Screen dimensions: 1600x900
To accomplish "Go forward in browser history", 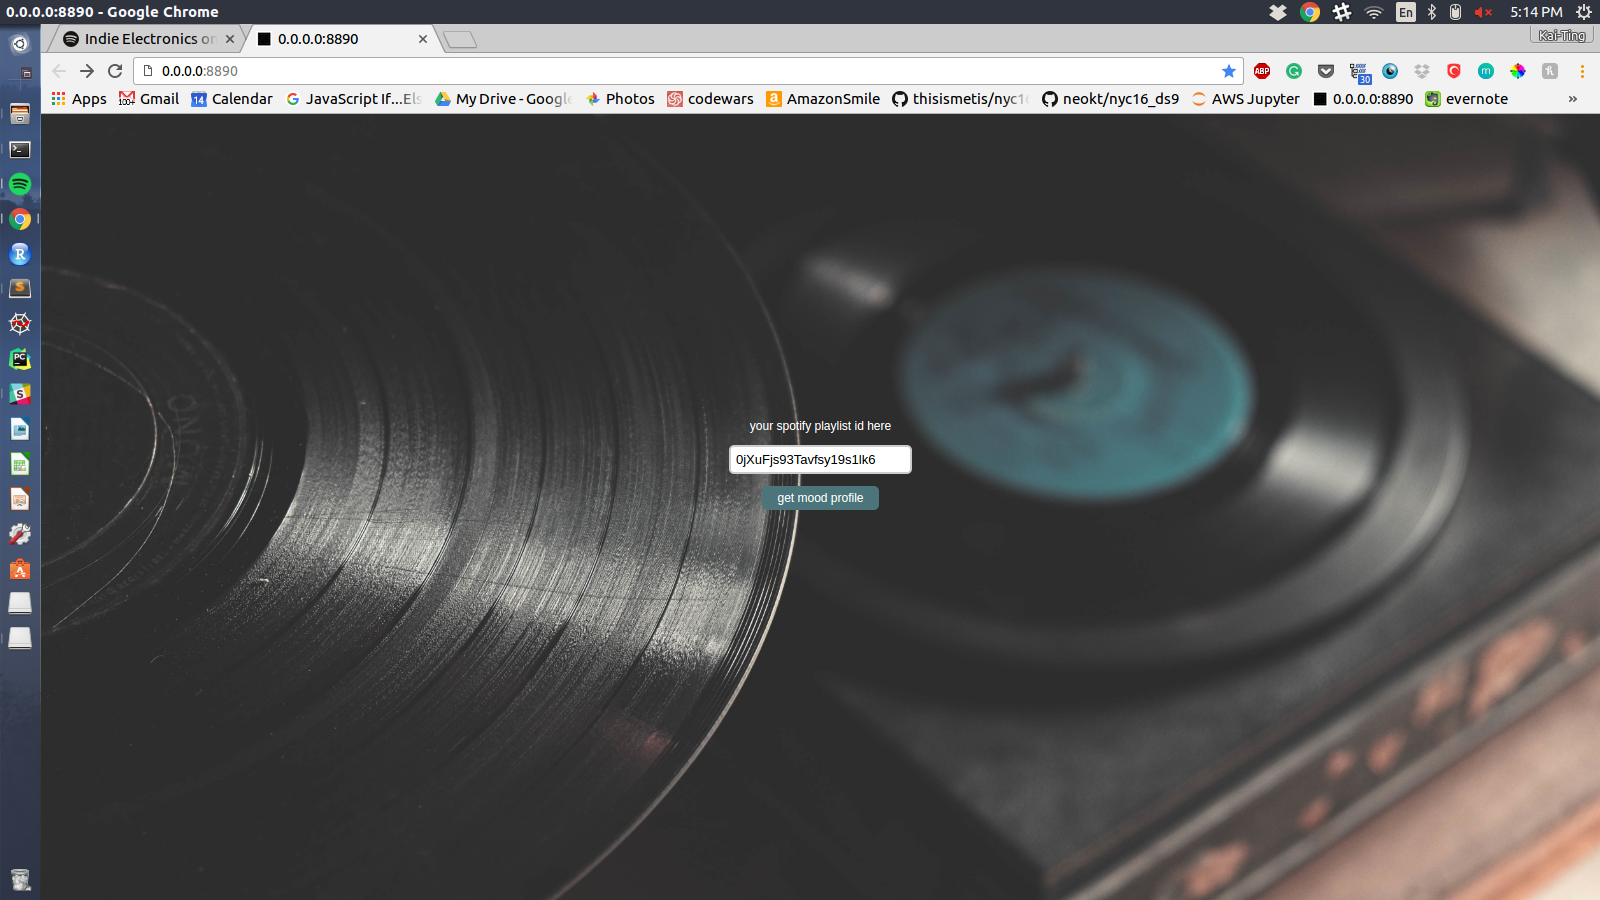I will click(87, 71).
